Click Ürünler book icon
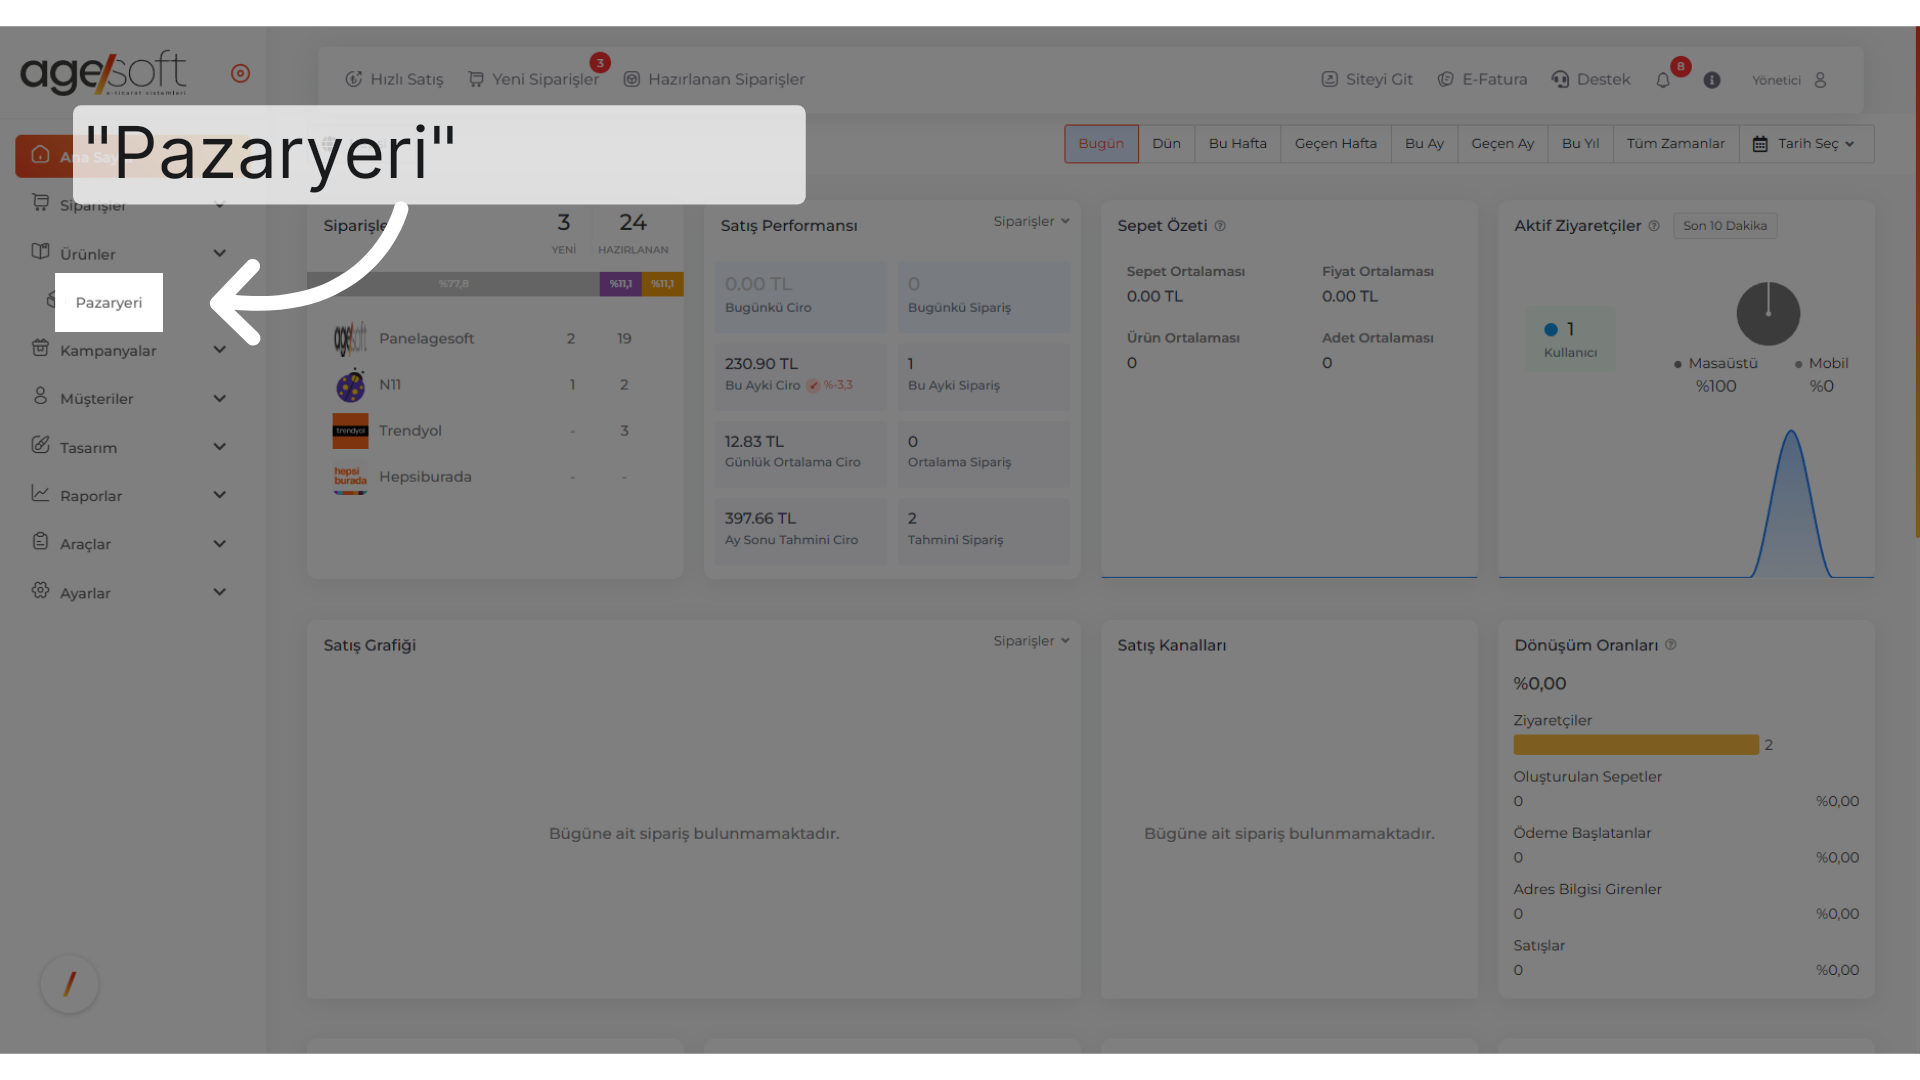The height and width of the screenshot is (1080, 1920). tap(40, 251)
